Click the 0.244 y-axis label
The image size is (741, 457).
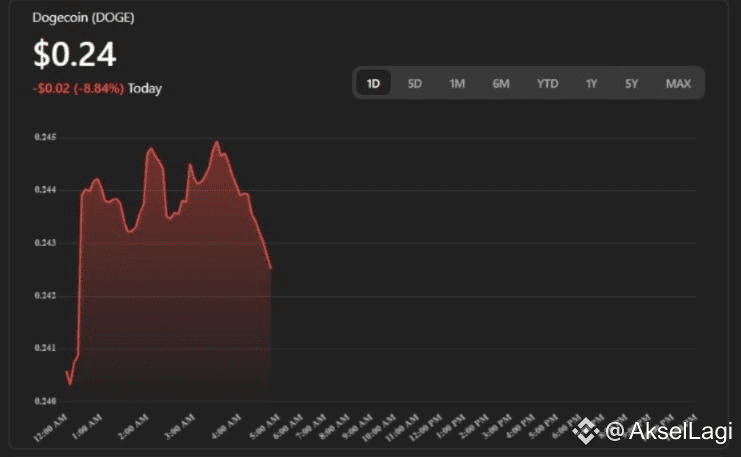[45, 190]
